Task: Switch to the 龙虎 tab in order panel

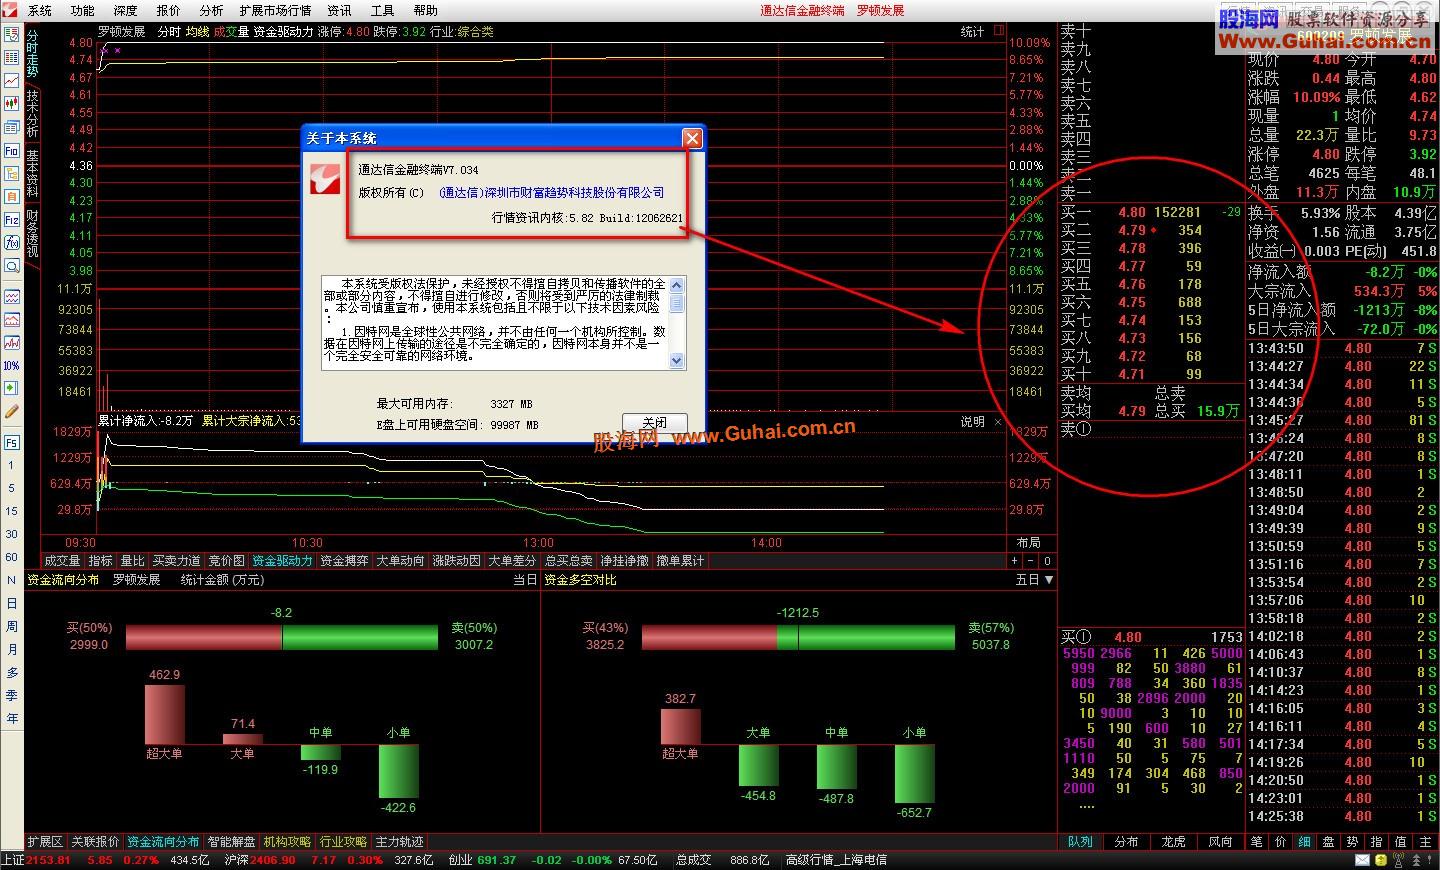Action: coord(1173,842)
